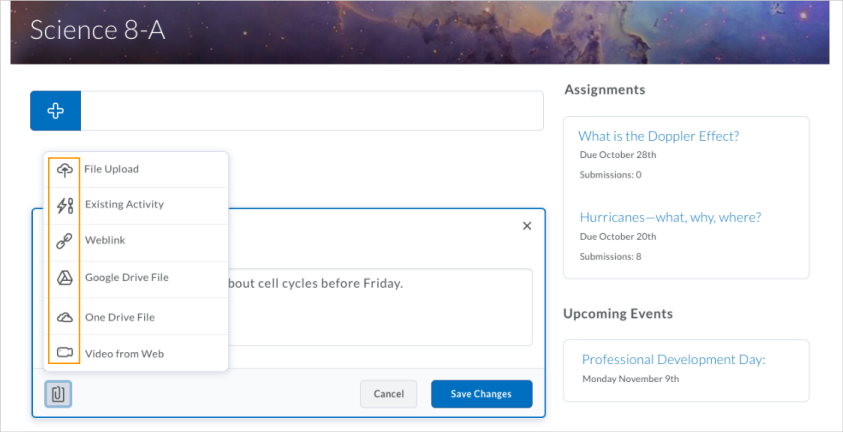
Task: Select Video from Web option
Action: 136,353
